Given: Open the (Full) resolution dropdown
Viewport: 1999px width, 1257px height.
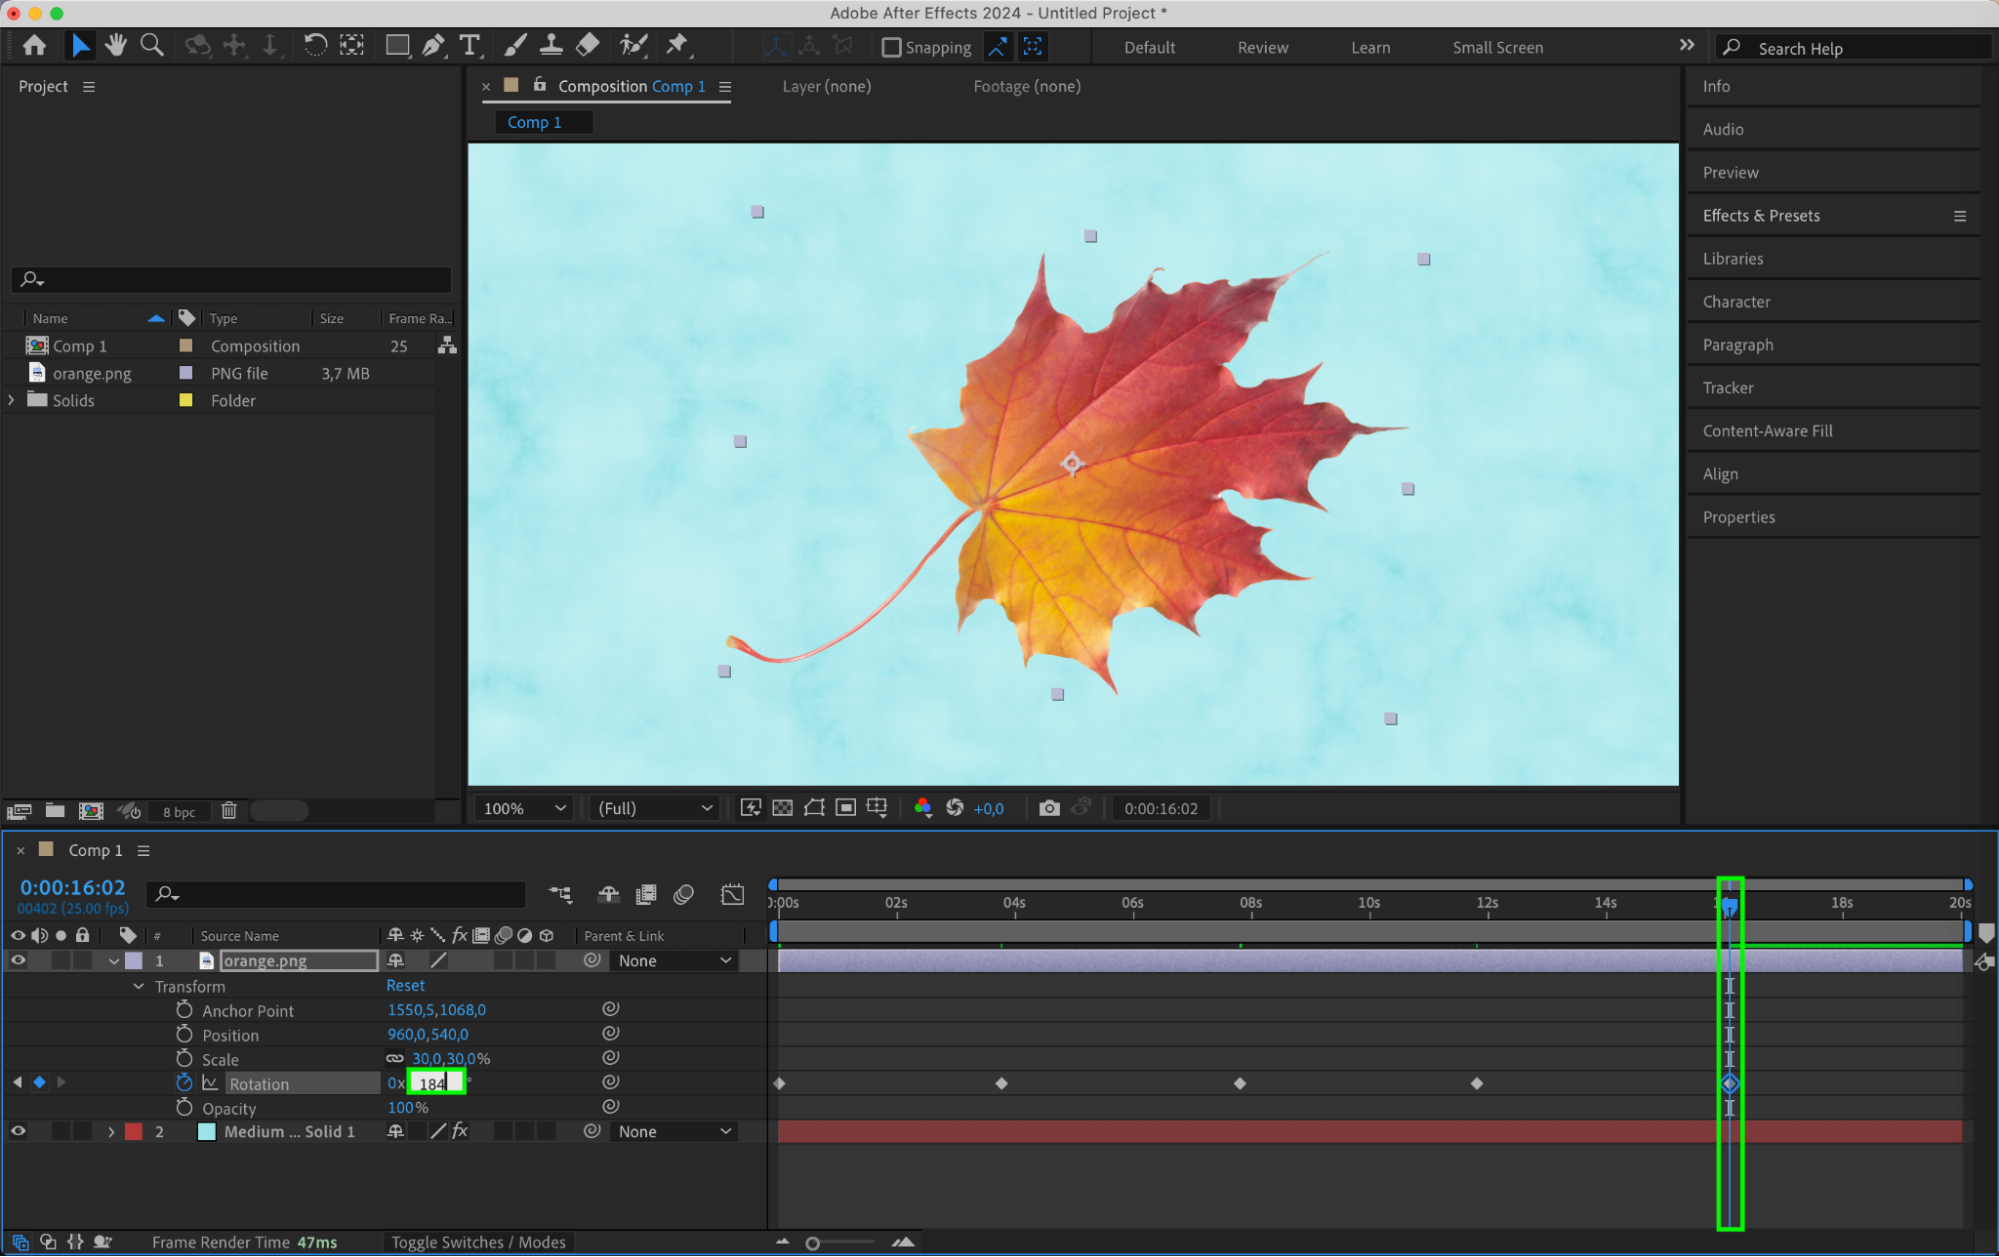Looking at the screenshot, I should tap(655, 808).
